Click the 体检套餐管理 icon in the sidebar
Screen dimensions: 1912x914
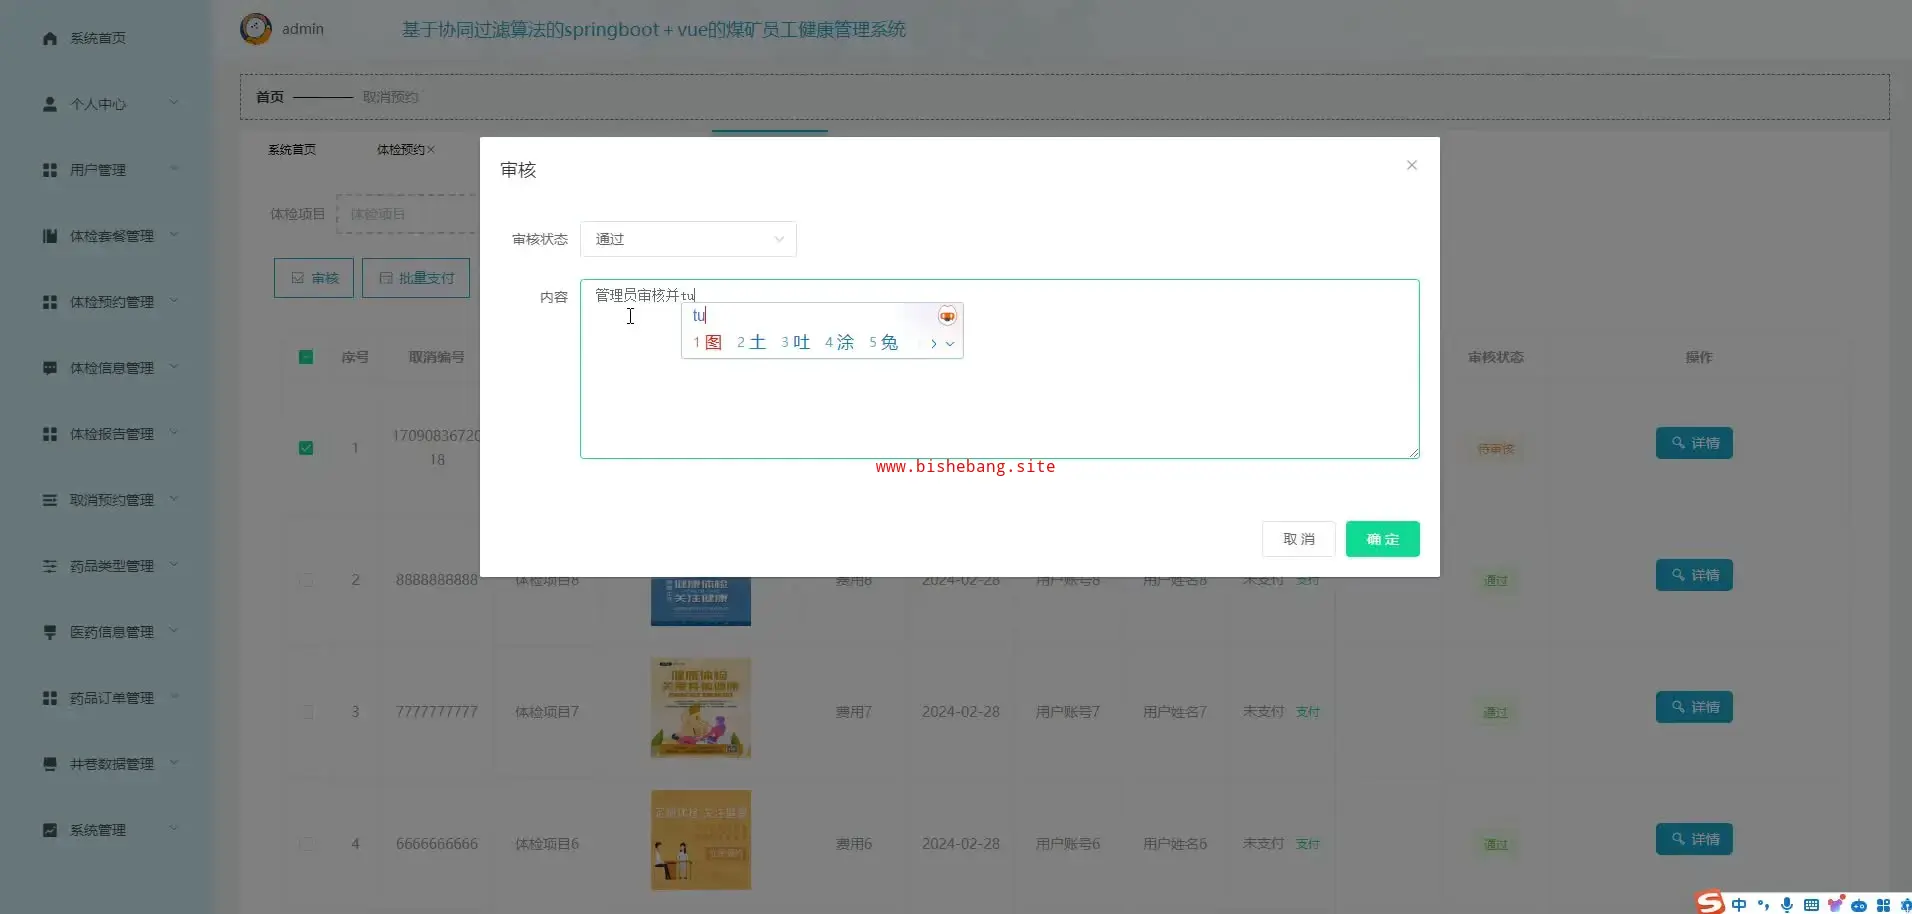tap(50, 236)
